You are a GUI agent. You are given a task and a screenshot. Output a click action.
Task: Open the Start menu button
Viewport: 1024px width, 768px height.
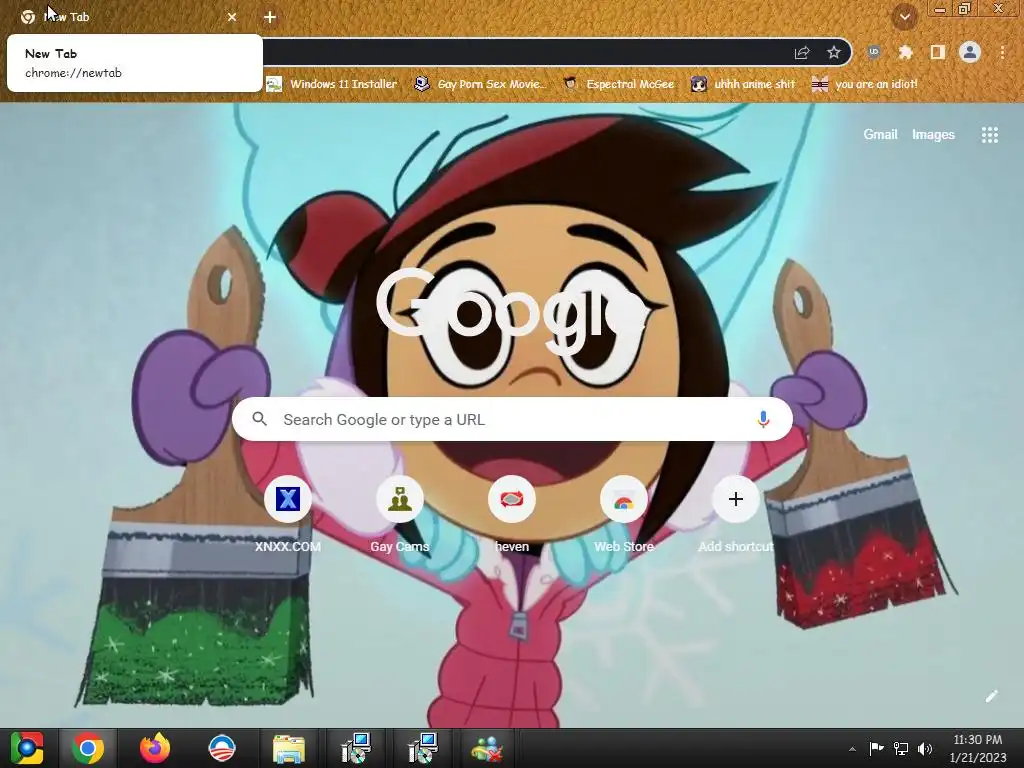coord(27,748)
